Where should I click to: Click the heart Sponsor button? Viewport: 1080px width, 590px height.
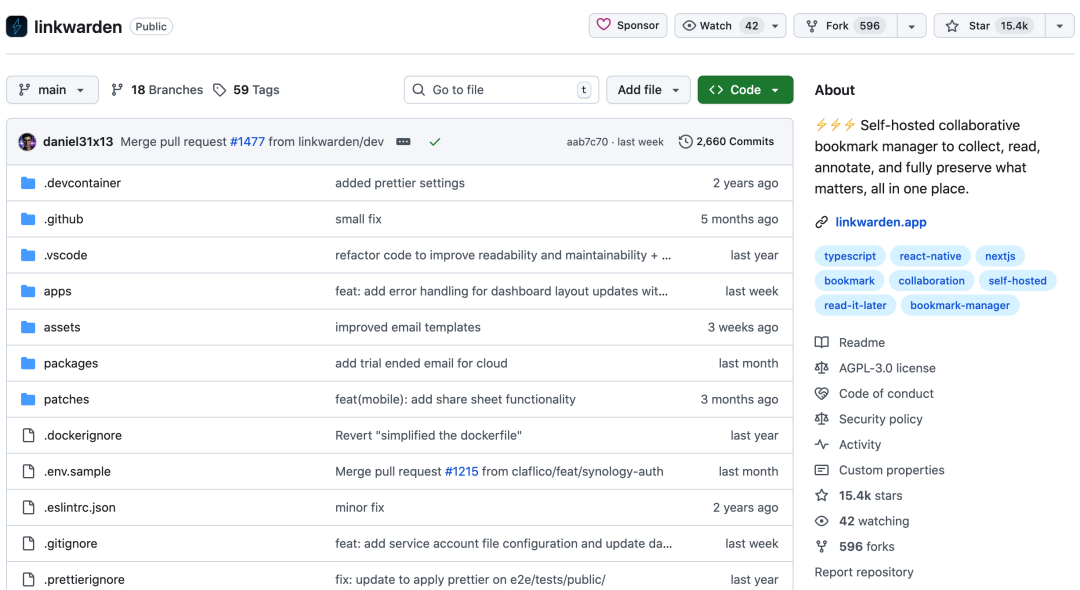(627, 26)
